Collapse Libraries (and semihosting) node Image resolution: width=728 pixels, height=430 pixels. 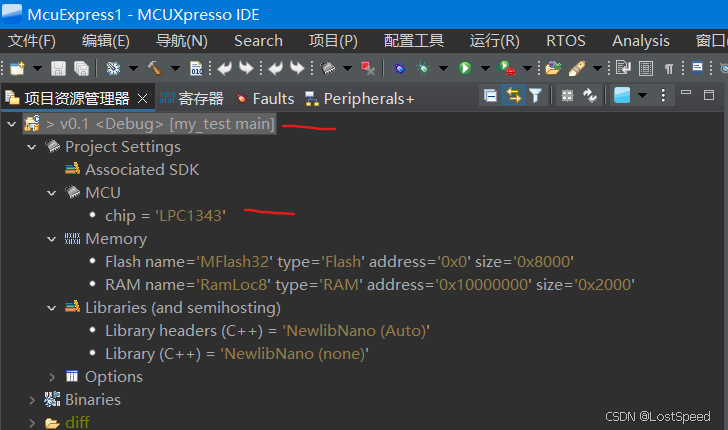pos(52,308)
